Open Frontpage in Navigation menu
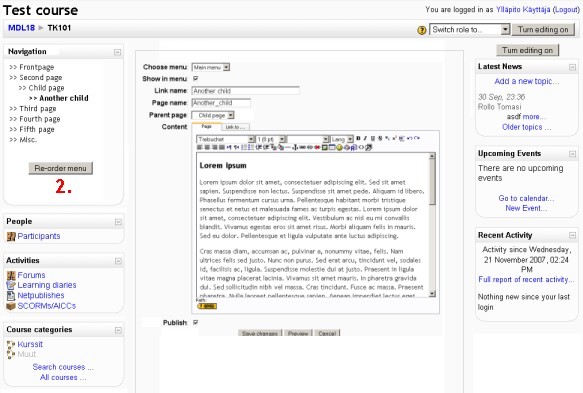Viewport: 583px width, 393px height. (36, 67)
